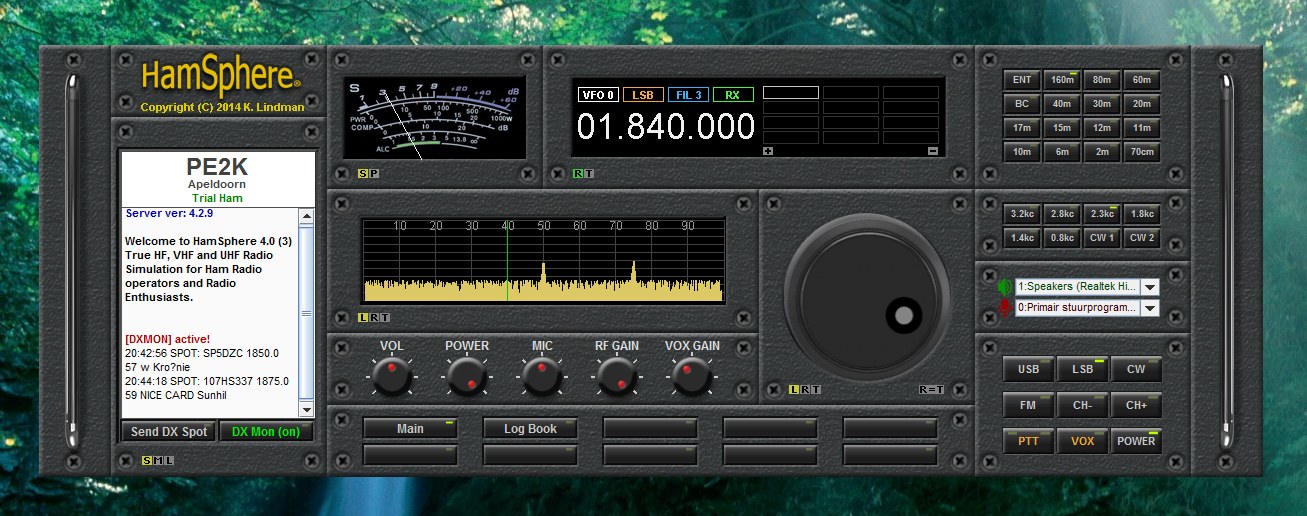This screenshot has height=516, width=1307.
Task: Open the speakers output device dropdown
Action: [x=1149, y=287]
